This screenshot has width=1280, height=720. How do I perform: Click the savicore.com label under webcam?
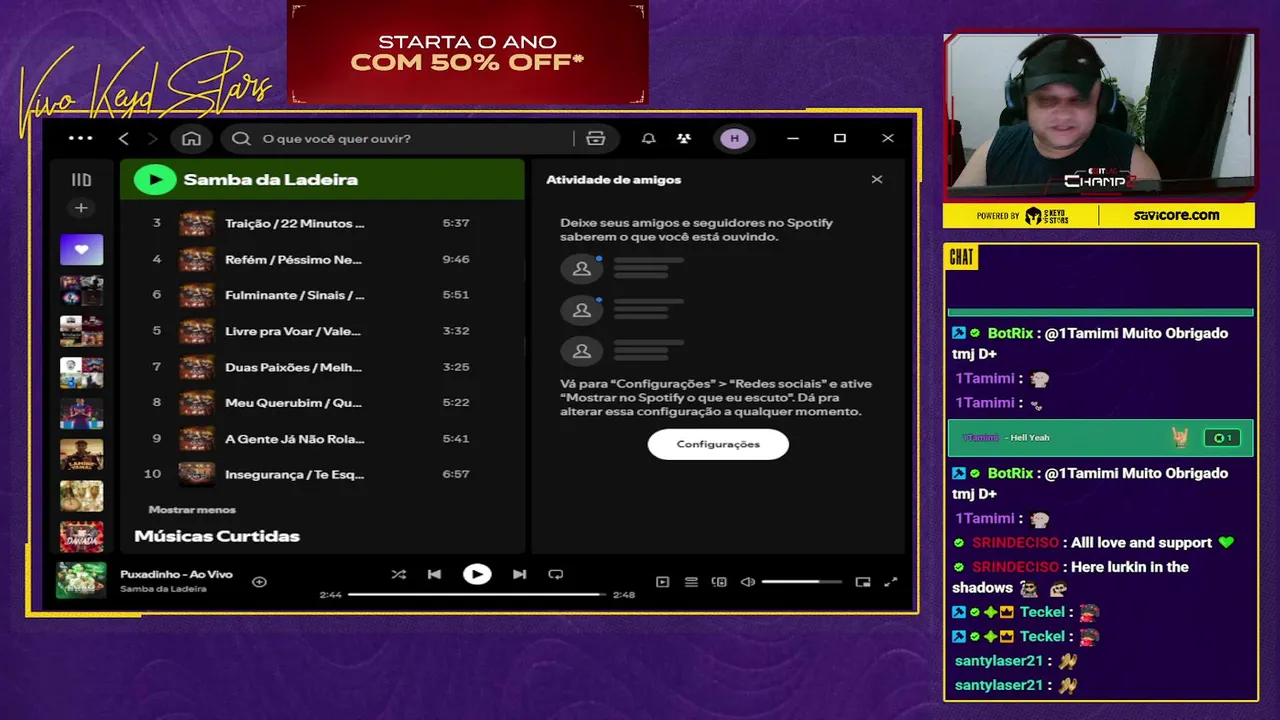[x=1176, y=215]
